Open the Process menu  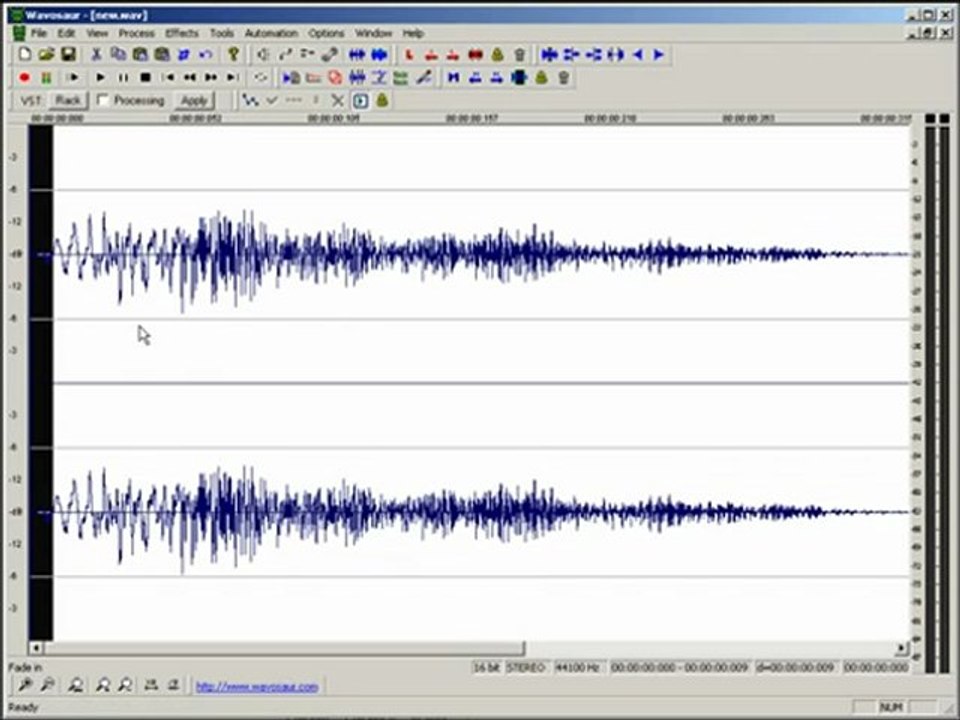coord(137,33)
